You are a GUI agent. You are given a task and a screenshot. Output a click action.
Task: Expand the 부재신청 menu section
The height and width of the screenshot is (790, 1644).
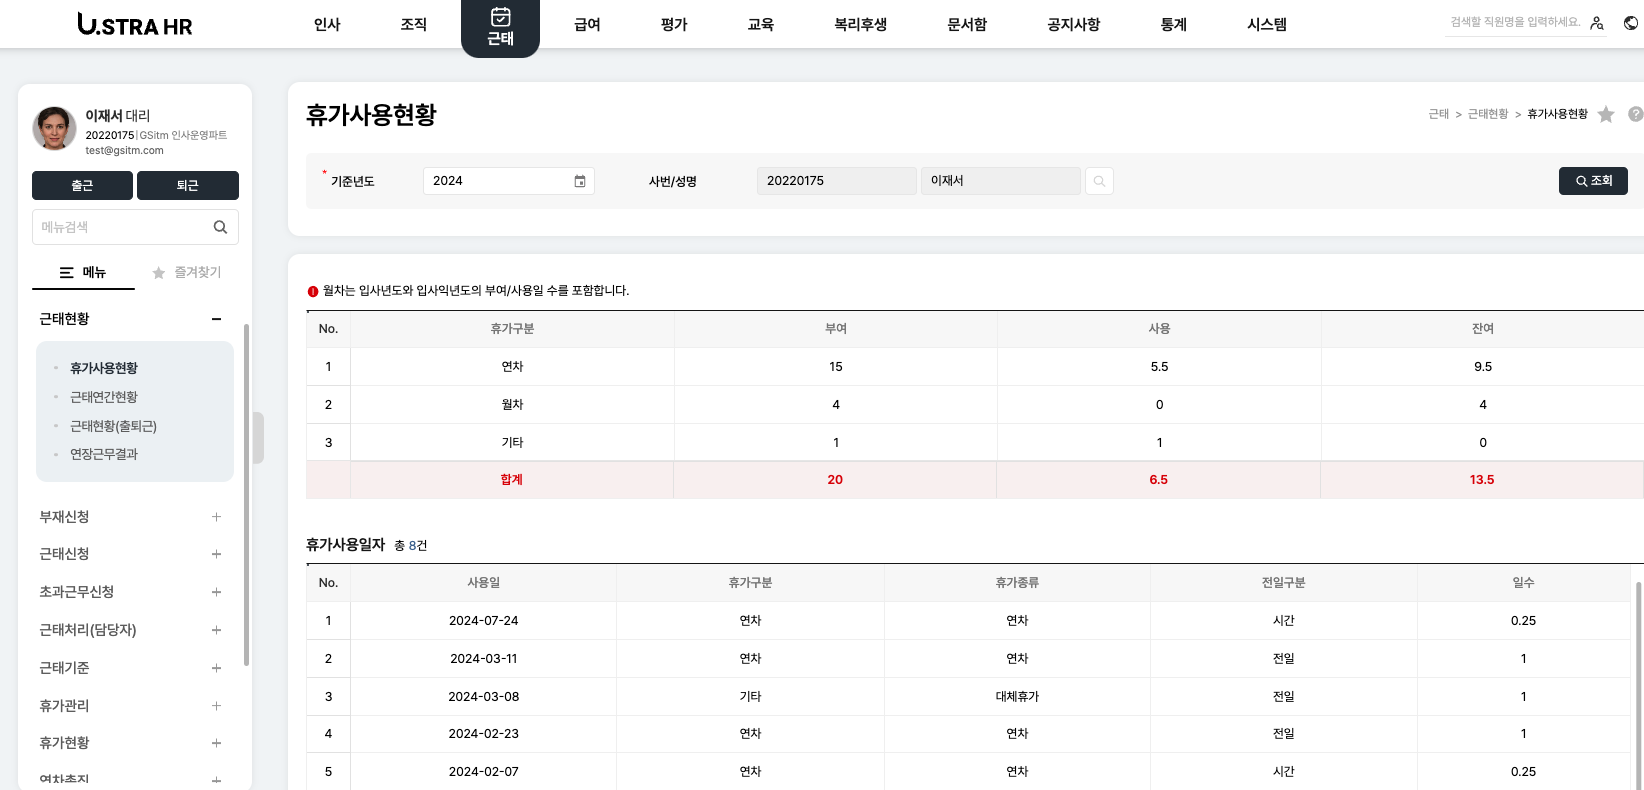(216, 517)
